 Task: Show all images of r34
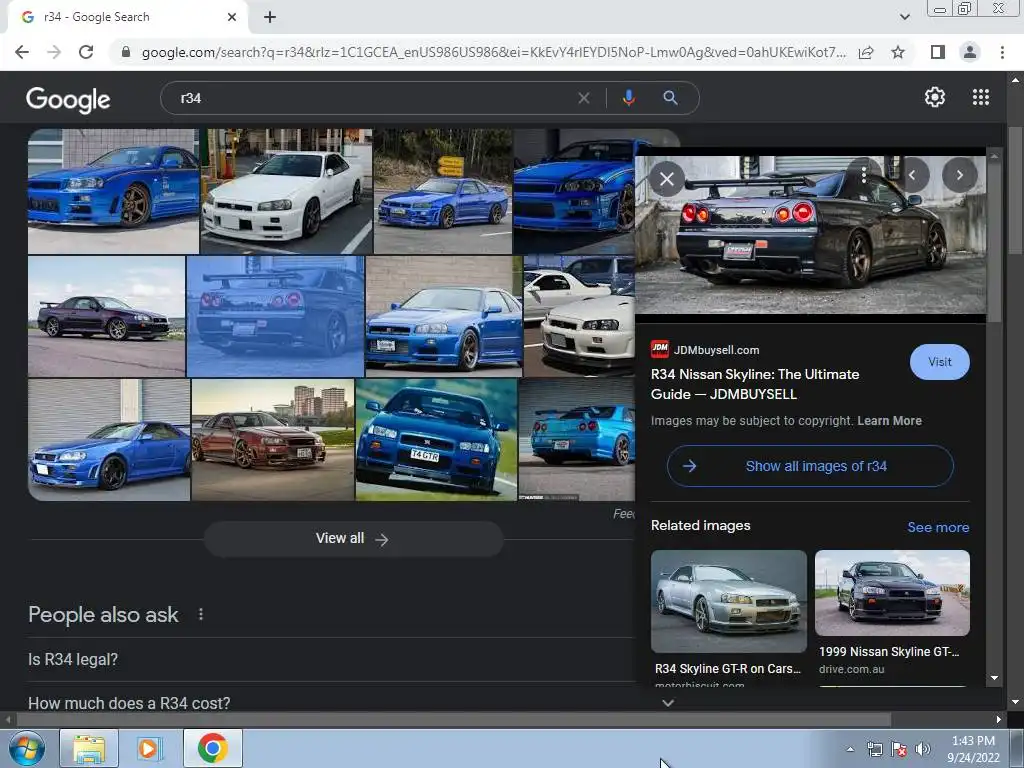[x=810, y=466]
